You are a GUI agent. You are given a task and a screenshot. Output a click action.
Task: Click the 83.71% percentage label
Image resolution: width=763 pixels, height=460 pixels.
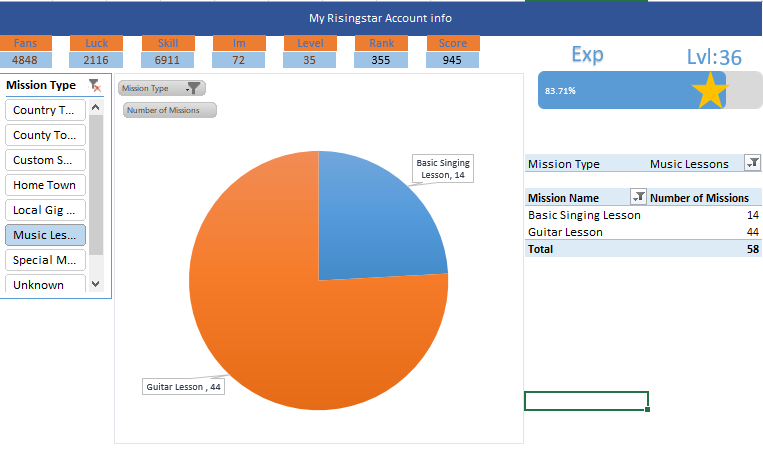(560, 91)
